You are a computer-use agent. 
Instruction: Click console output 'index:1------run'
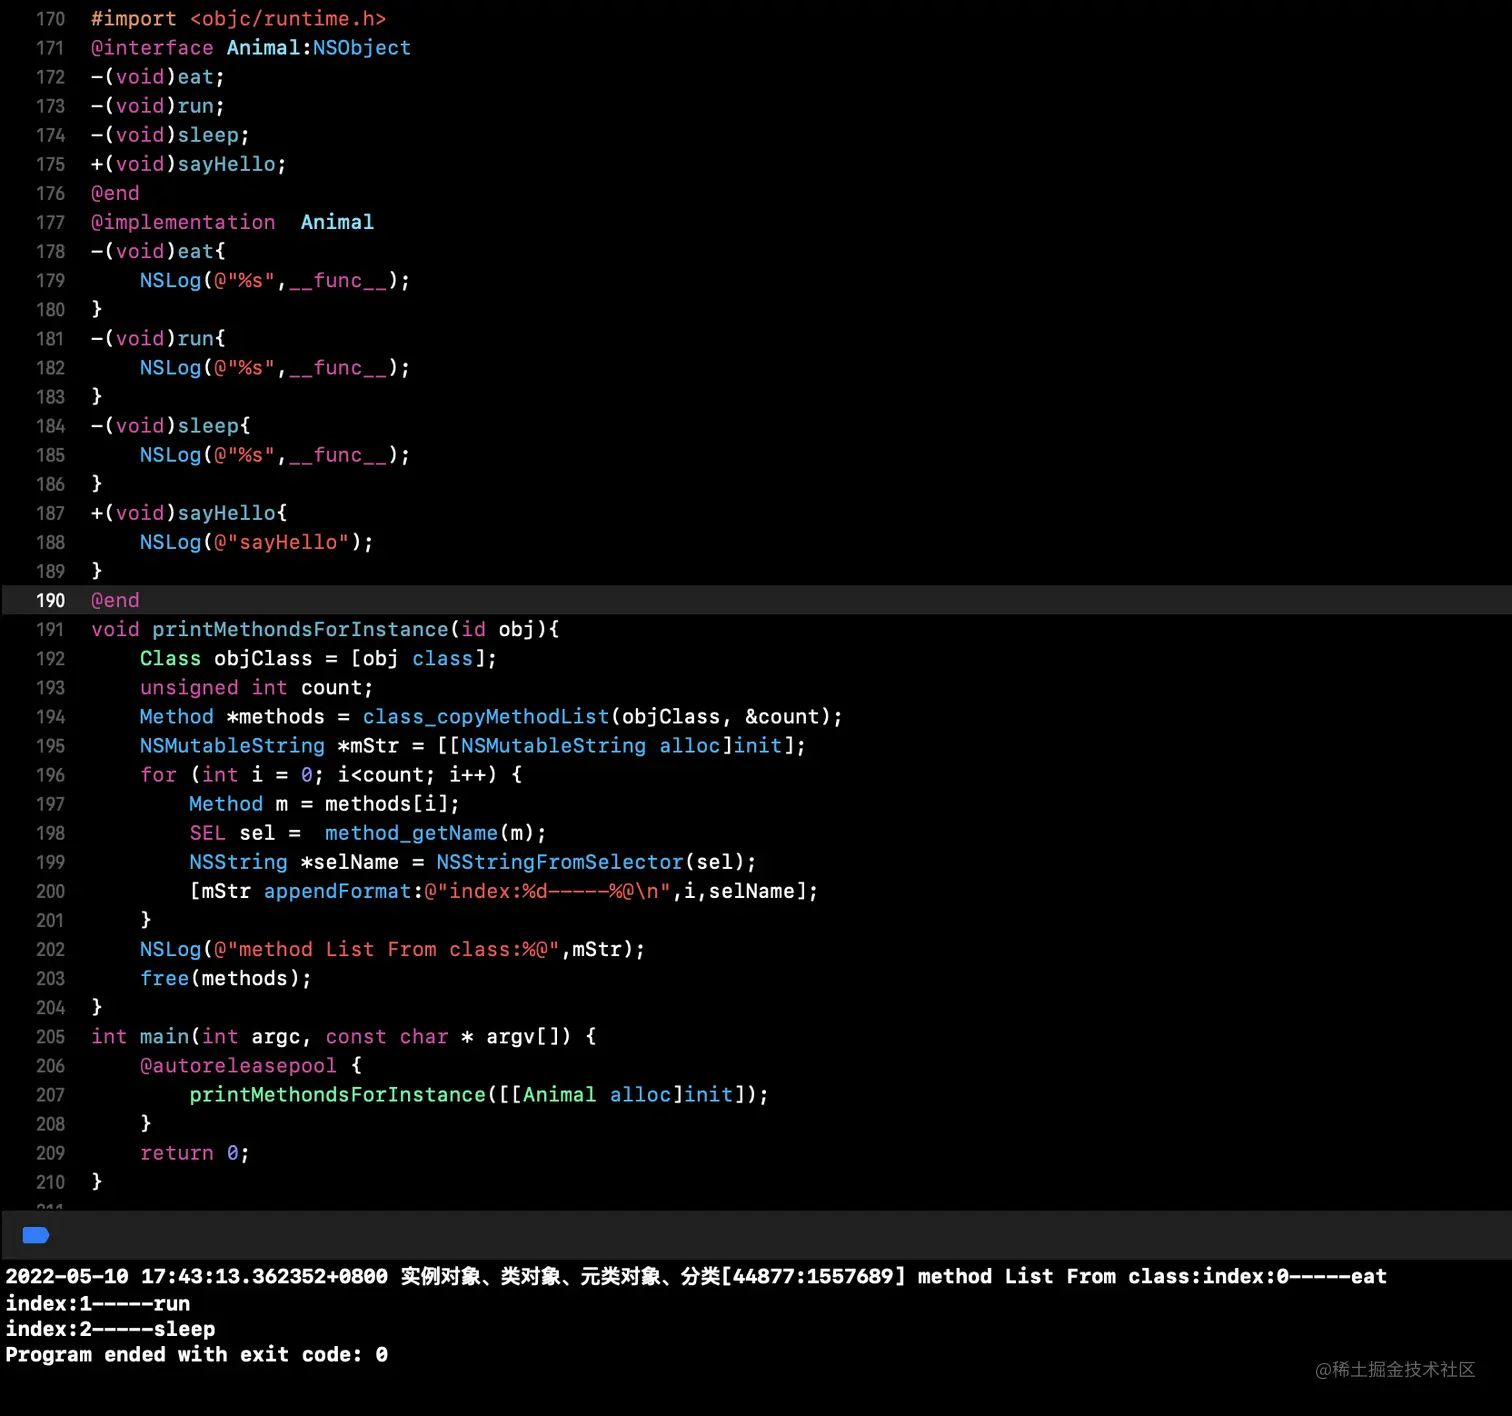click(x=98, y=1304)
